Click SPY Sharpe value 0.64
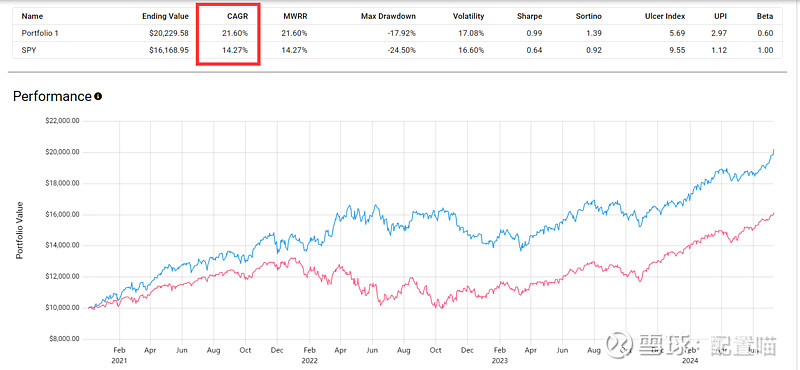The height and width of the screenshot is (370, 800). [x=536, y=50]
